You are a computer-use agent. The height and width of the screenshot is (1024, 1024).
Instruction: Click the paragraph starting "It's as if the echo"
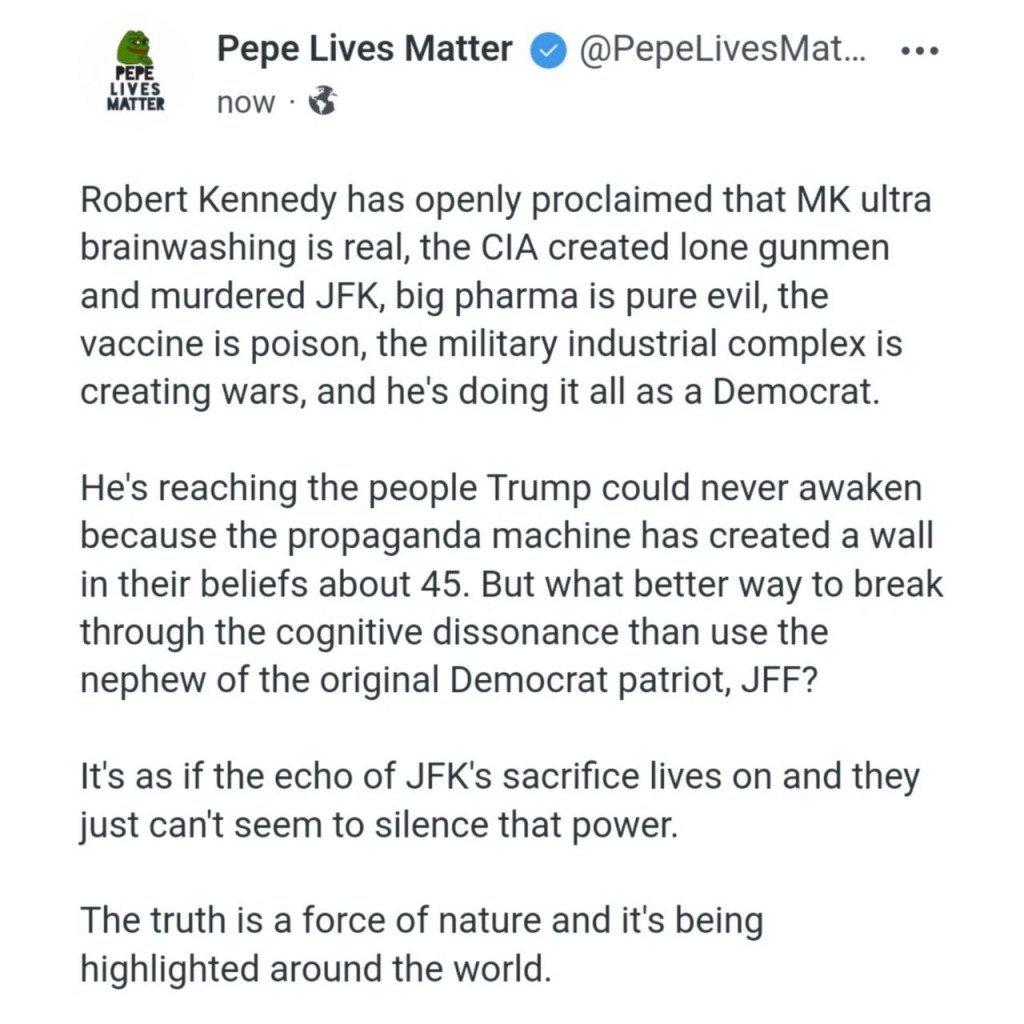(499, 801)
